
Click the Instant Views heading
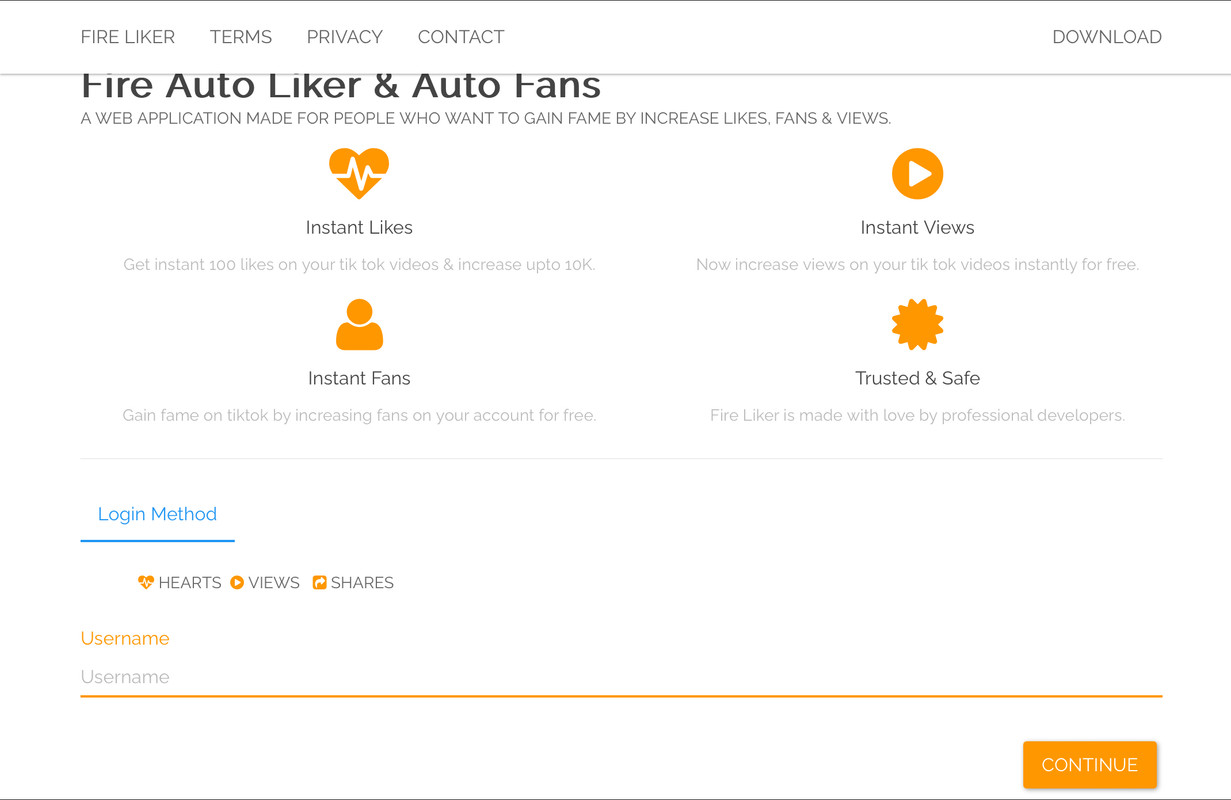[917, 227]
